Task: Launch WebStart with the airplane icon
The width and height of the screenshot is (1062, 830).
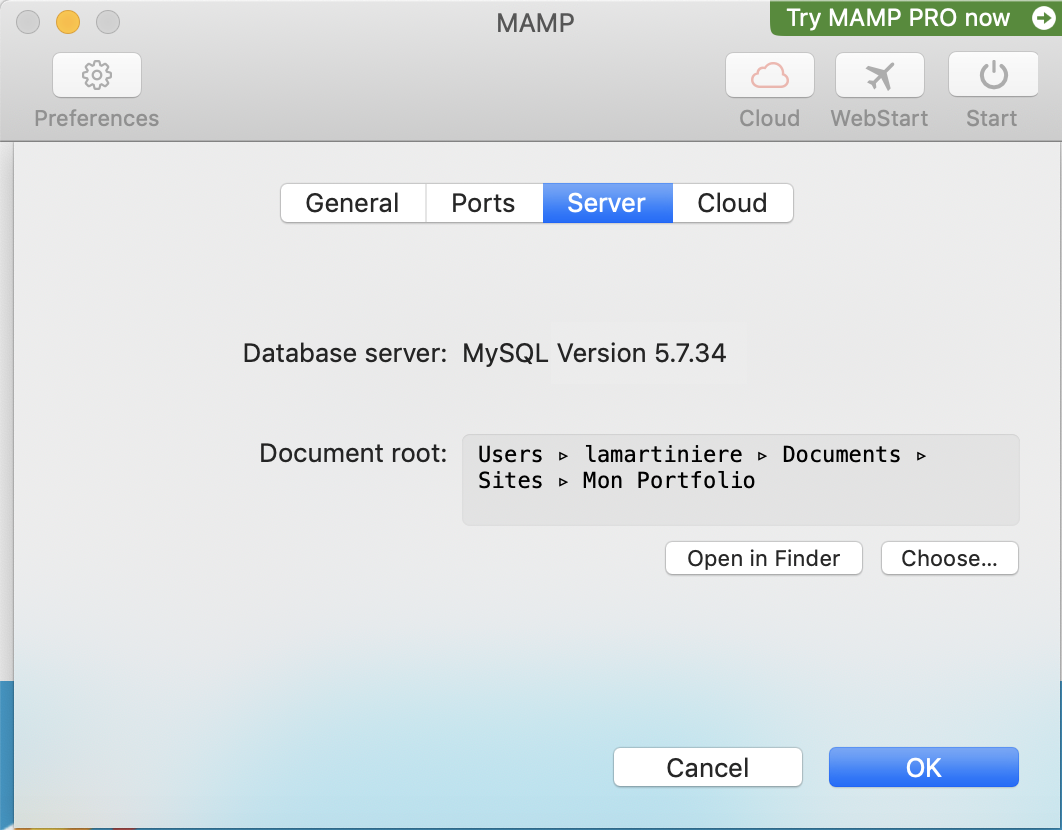Action: tap(879, 76)
